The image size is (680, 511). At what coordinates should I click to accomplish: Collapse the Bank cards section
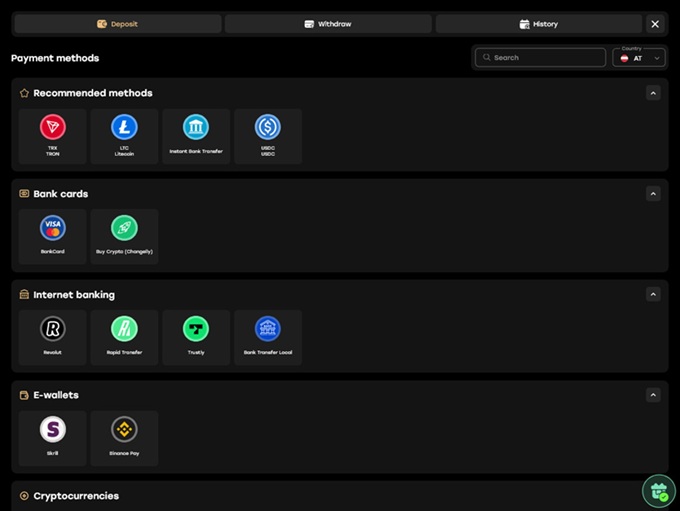point(653,194)
